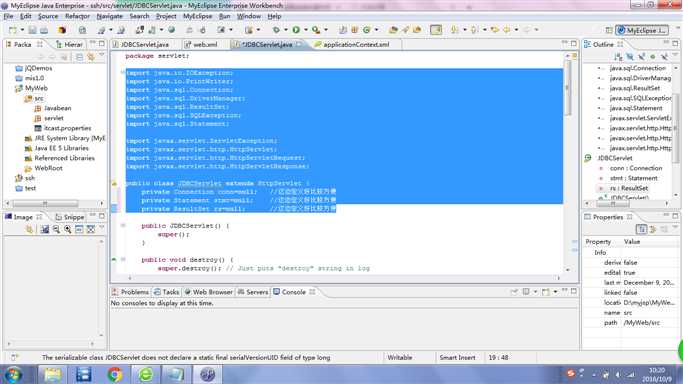Click the Sort icon in Outline toolbar
This screenshot has width=683, height=384.
point(618,57)
